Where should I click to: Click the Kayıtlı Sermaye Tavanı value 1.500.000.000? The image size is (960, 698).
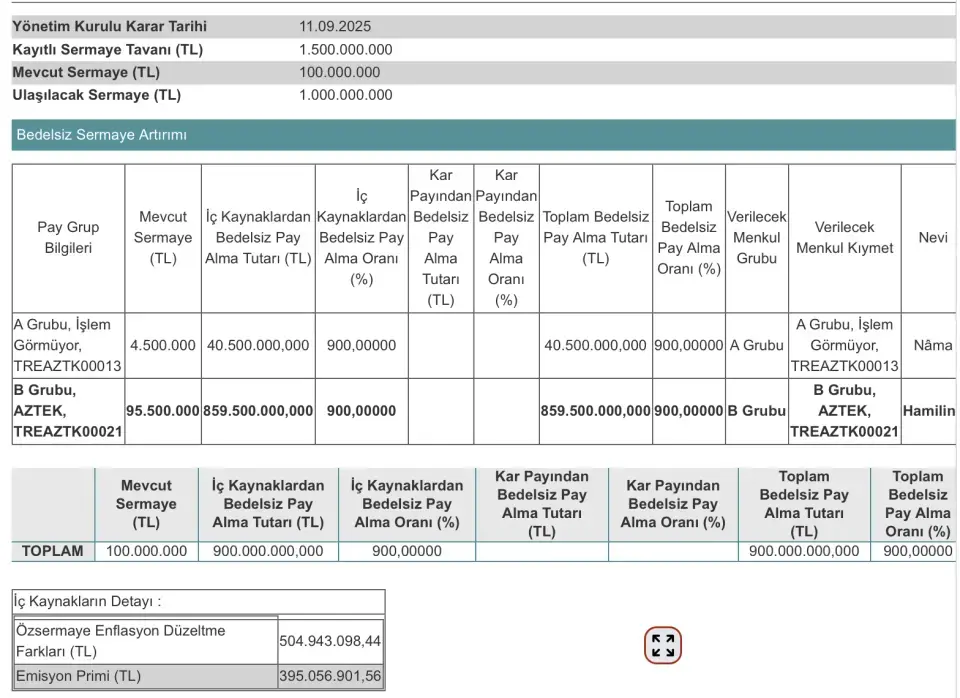pyautogui.click(x=345, y=49)
